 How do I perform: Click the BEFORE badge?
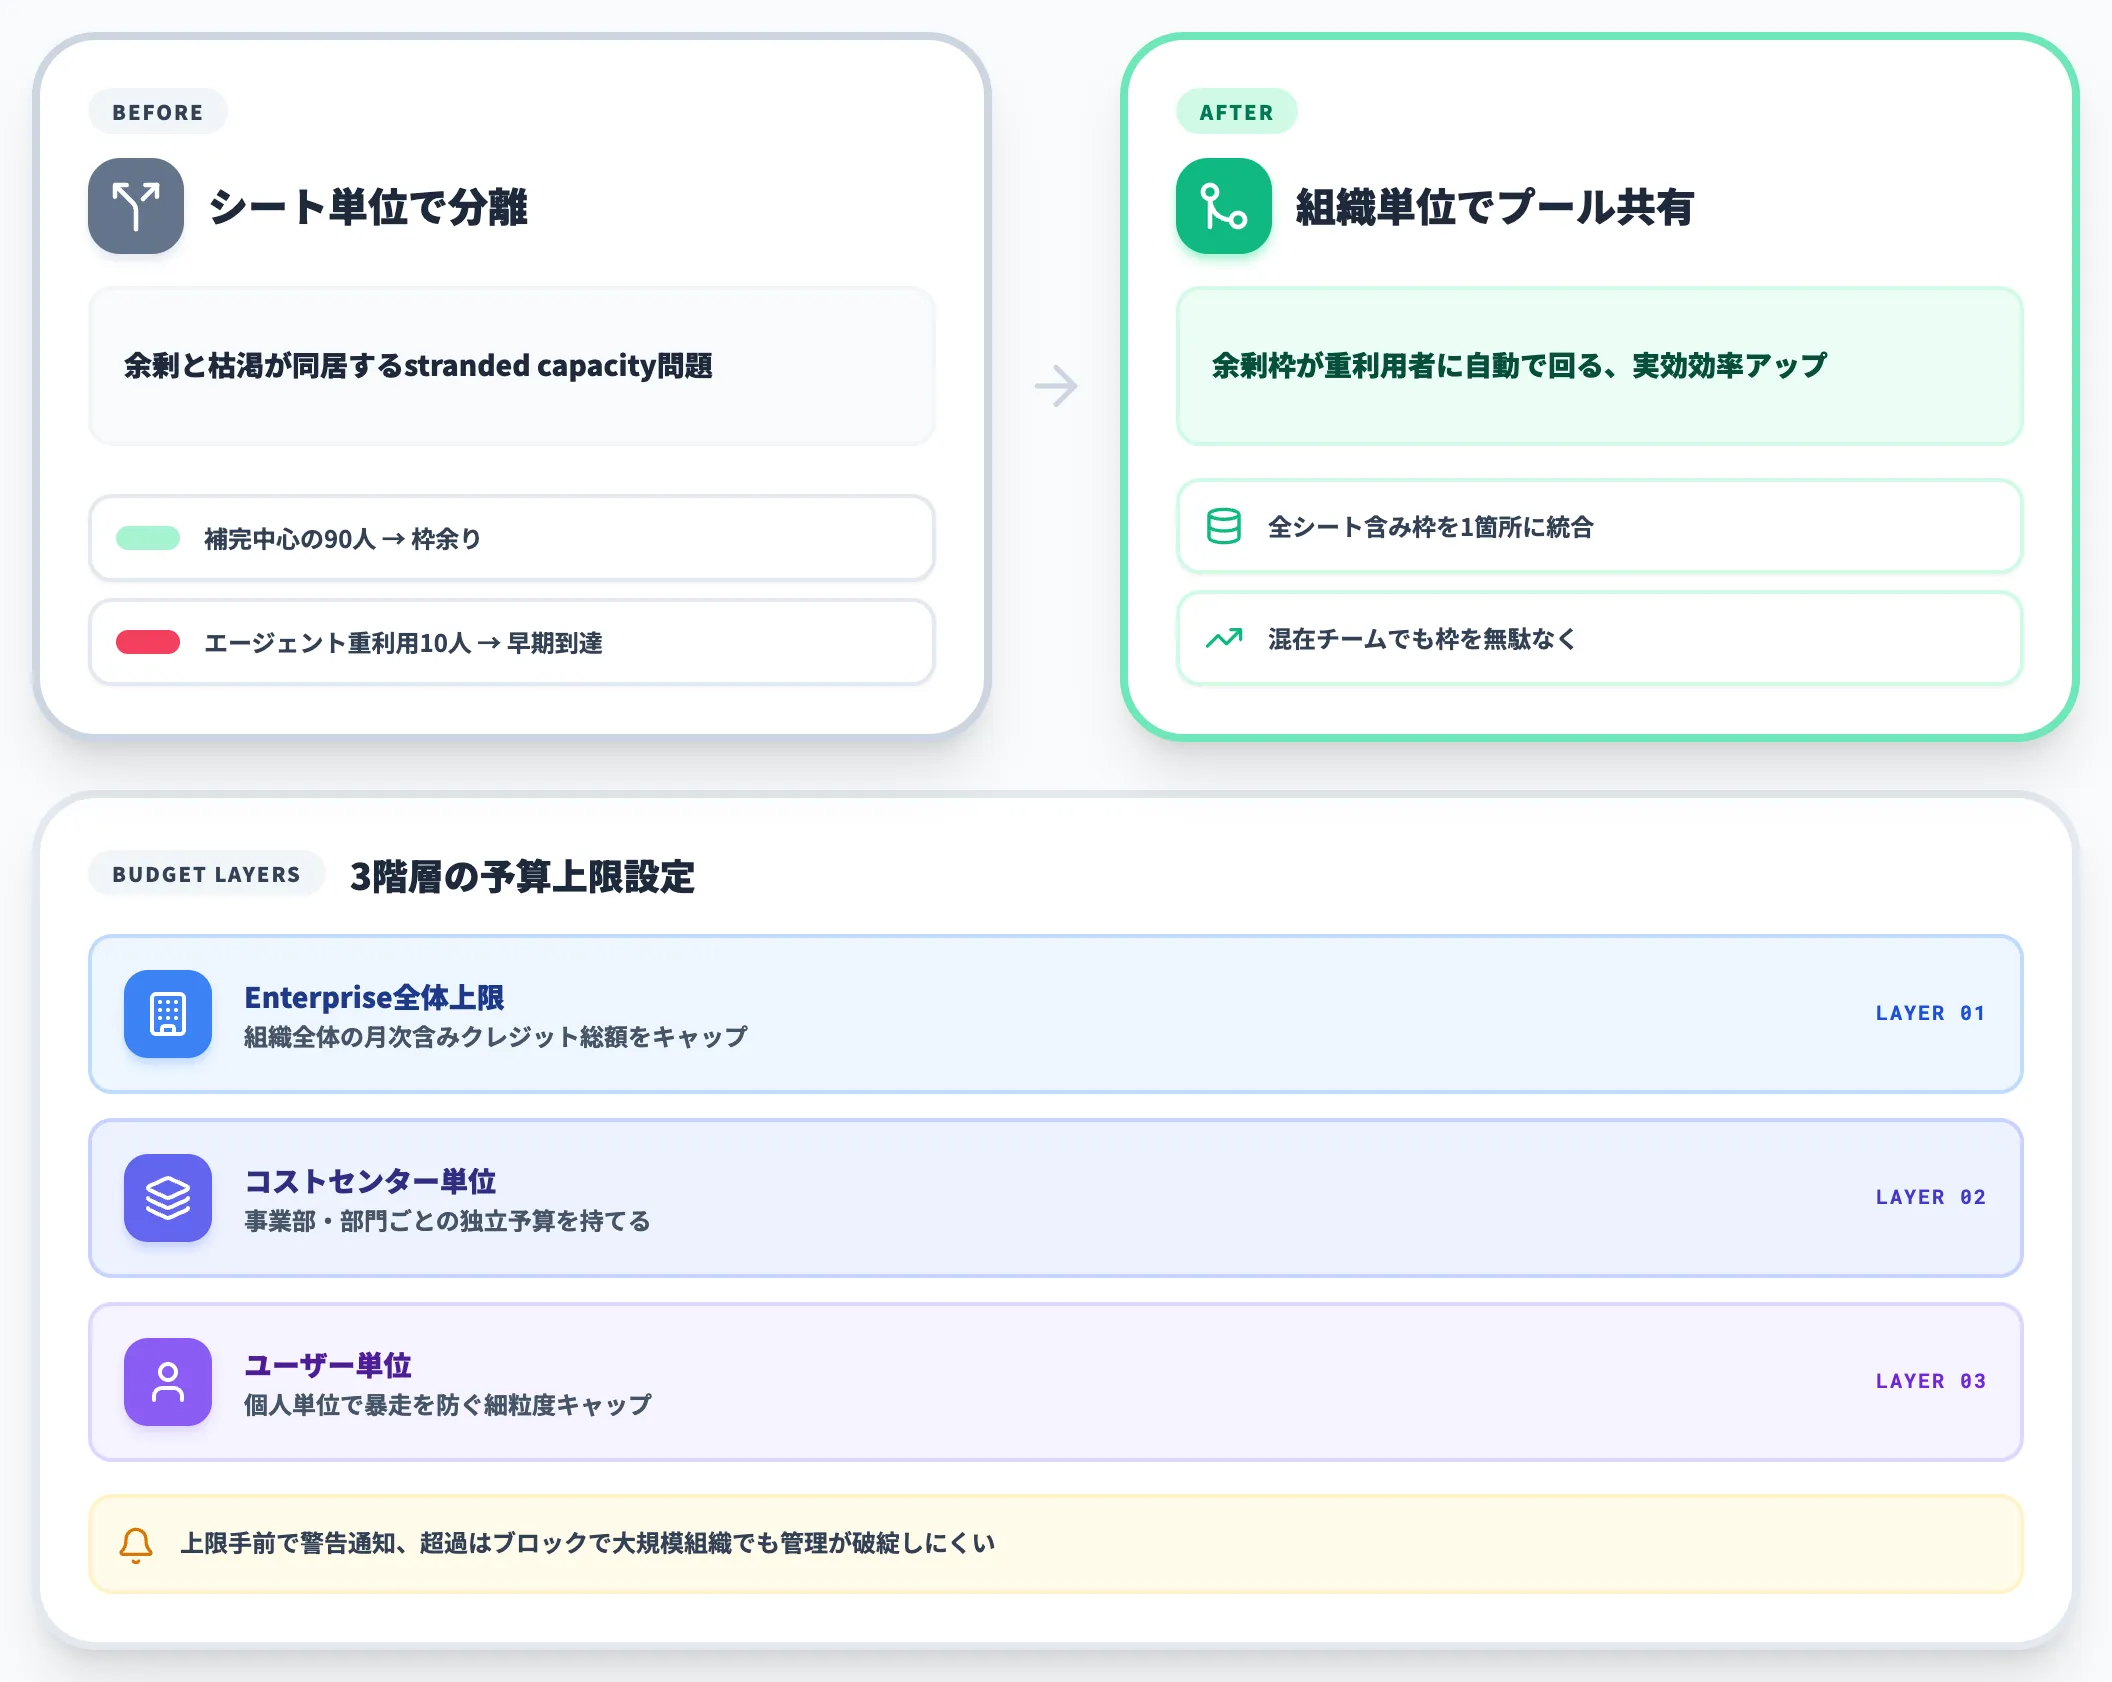click(x=158, y=112)
